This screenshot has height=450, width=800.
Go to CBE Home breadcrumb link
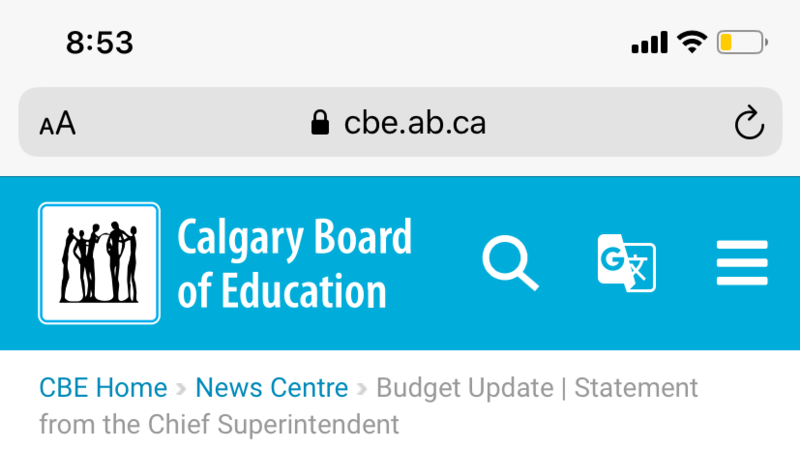coord(103,387)
